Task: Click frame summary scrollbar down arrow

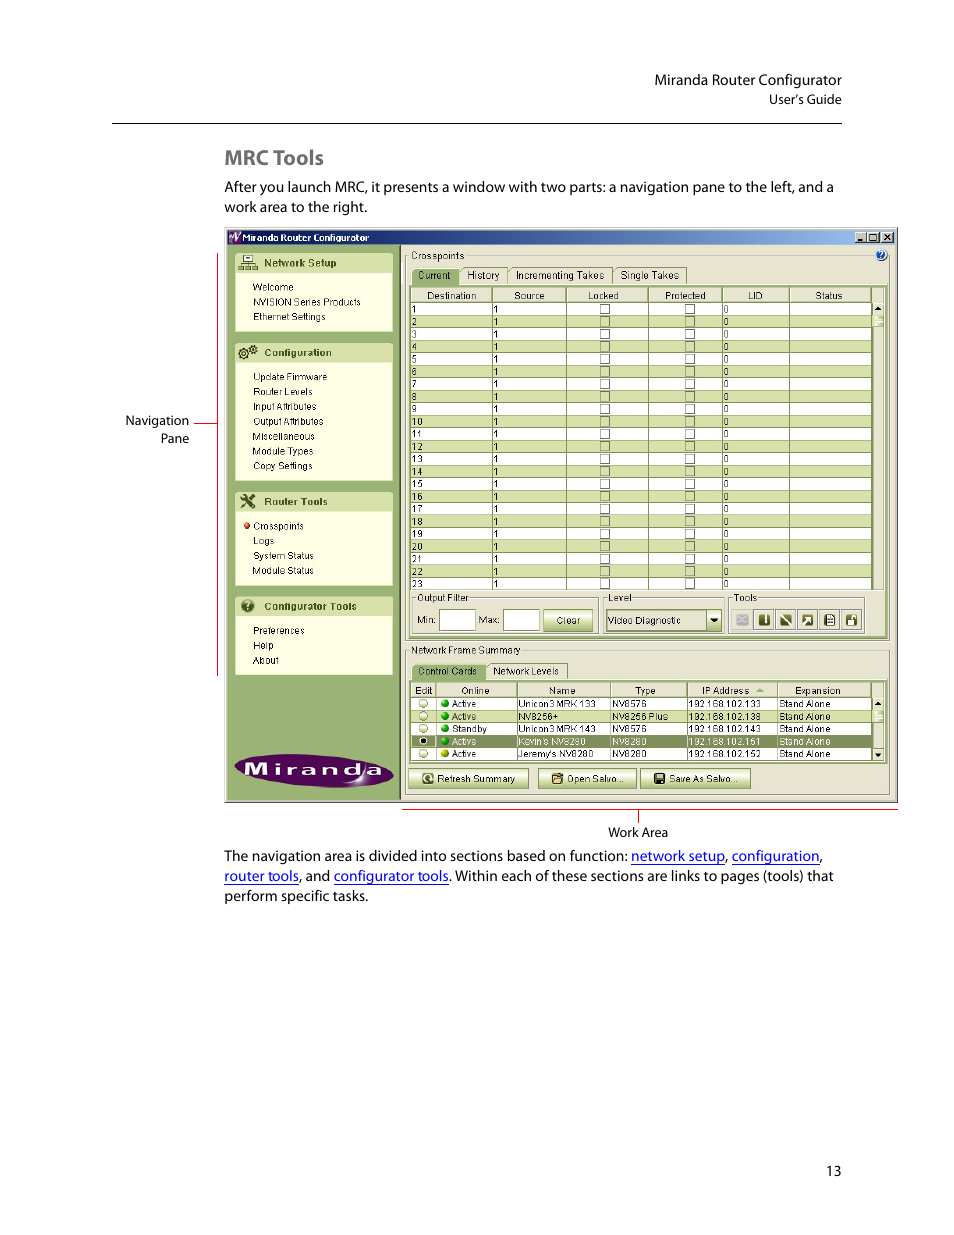Action: [x=878, y=755]
